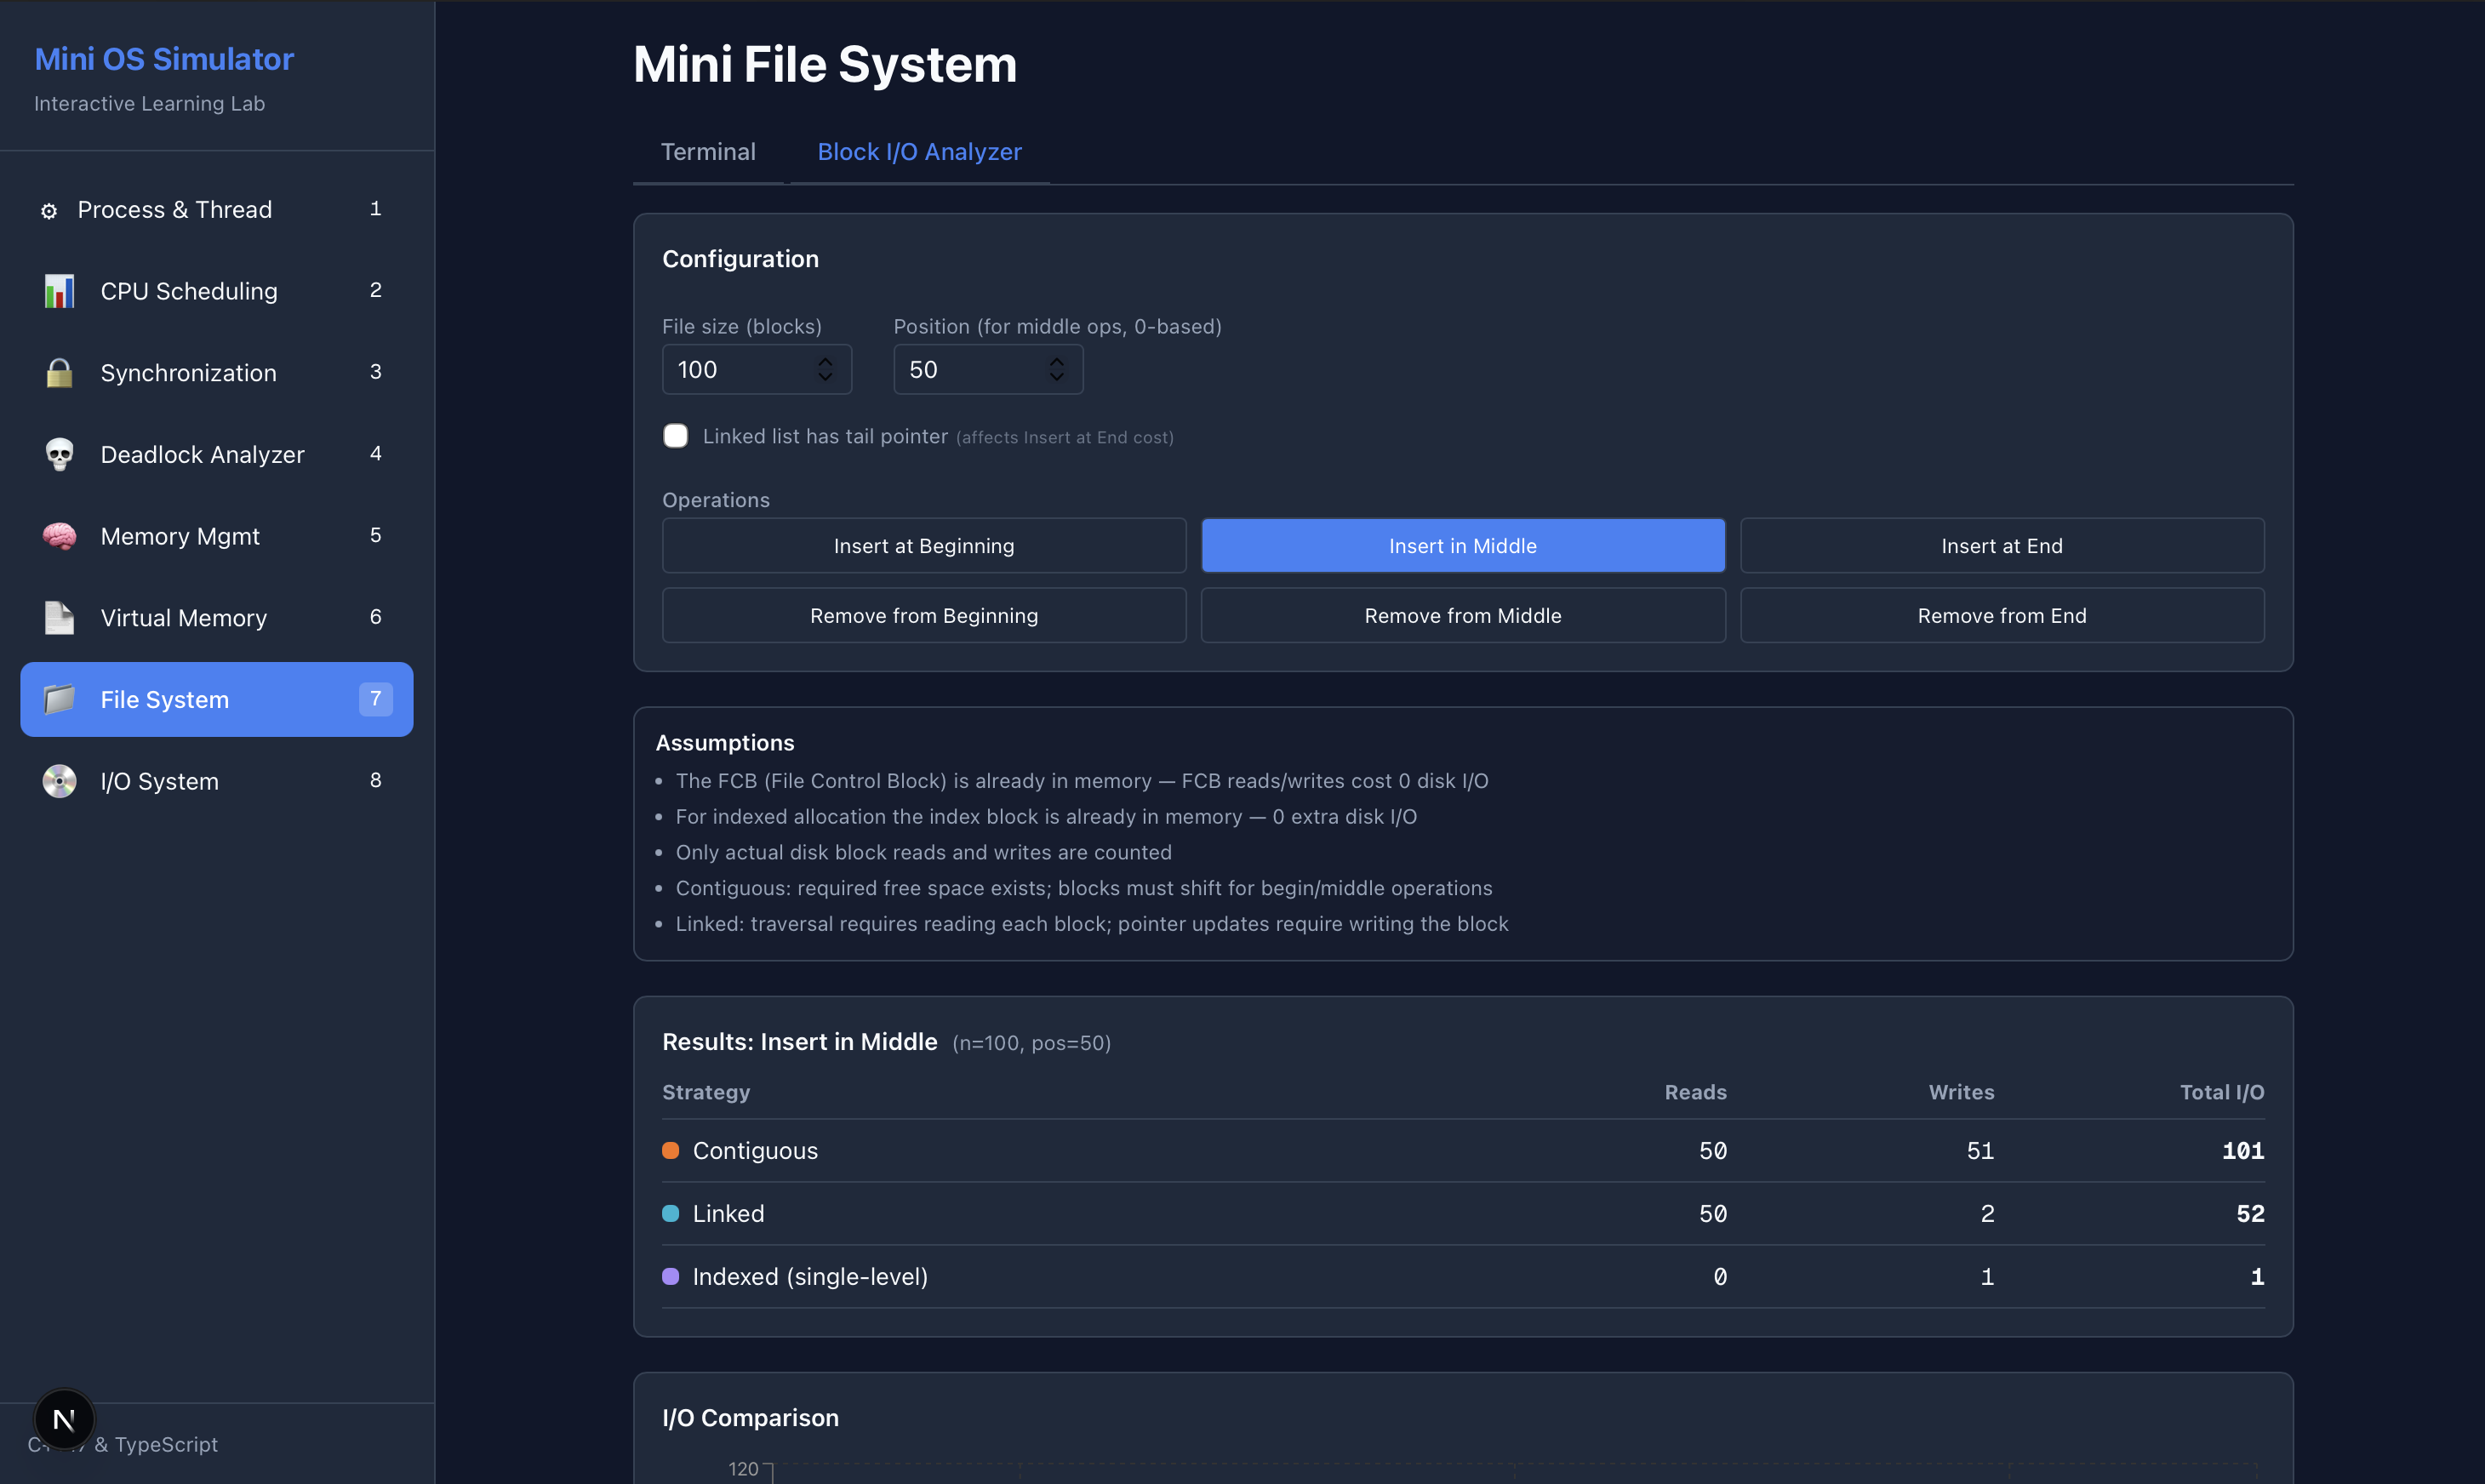The width and height of the screenshot is (2485, 1484).
Task: Select the CPU Scheduling chart icon
Action: click(x=59, y=290)
